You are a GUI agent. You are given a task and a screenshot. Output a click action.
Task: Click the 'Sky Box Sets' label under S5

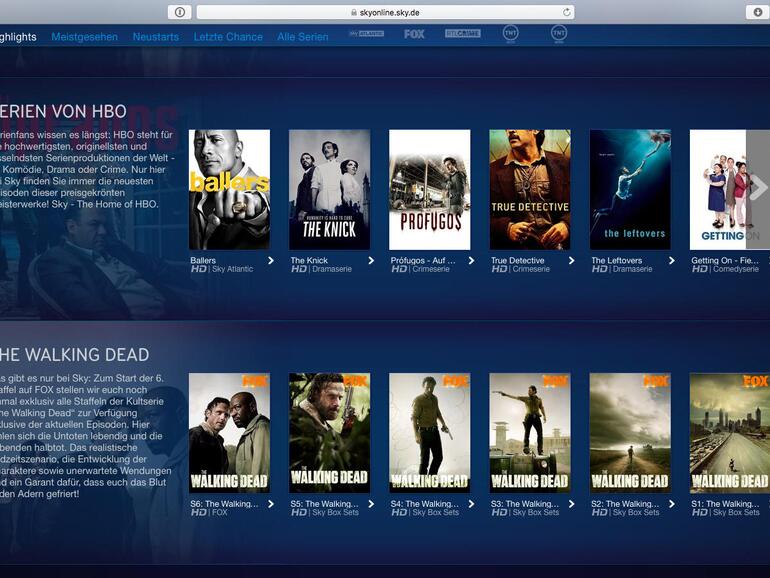pyautogui.click(x=335, y=512)
